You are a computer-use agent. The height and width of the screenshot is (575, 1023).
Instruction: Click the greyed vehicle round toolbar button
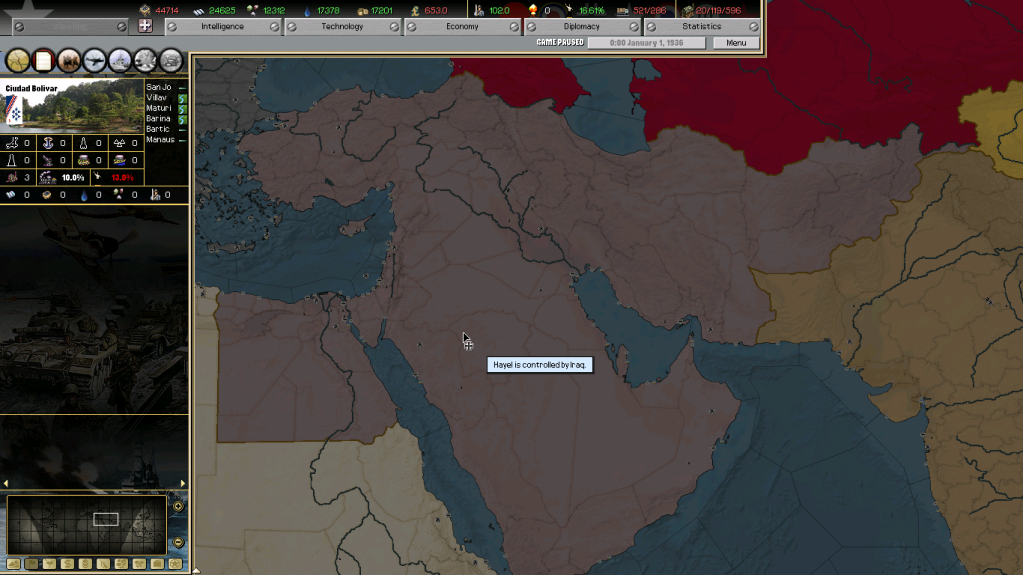[171, 61]
